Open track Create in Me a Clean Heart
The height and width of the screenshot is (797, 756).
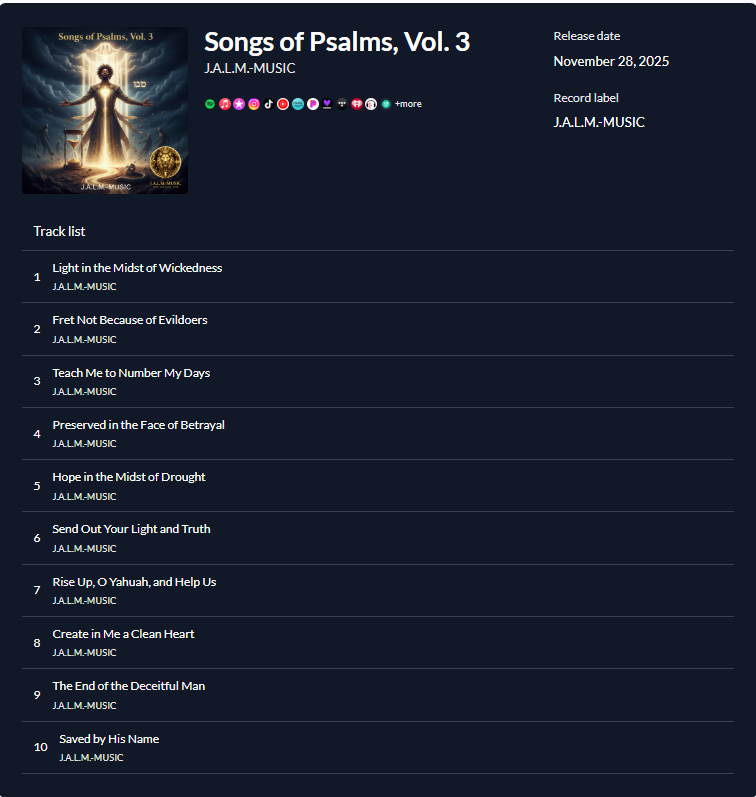[378, 642]
